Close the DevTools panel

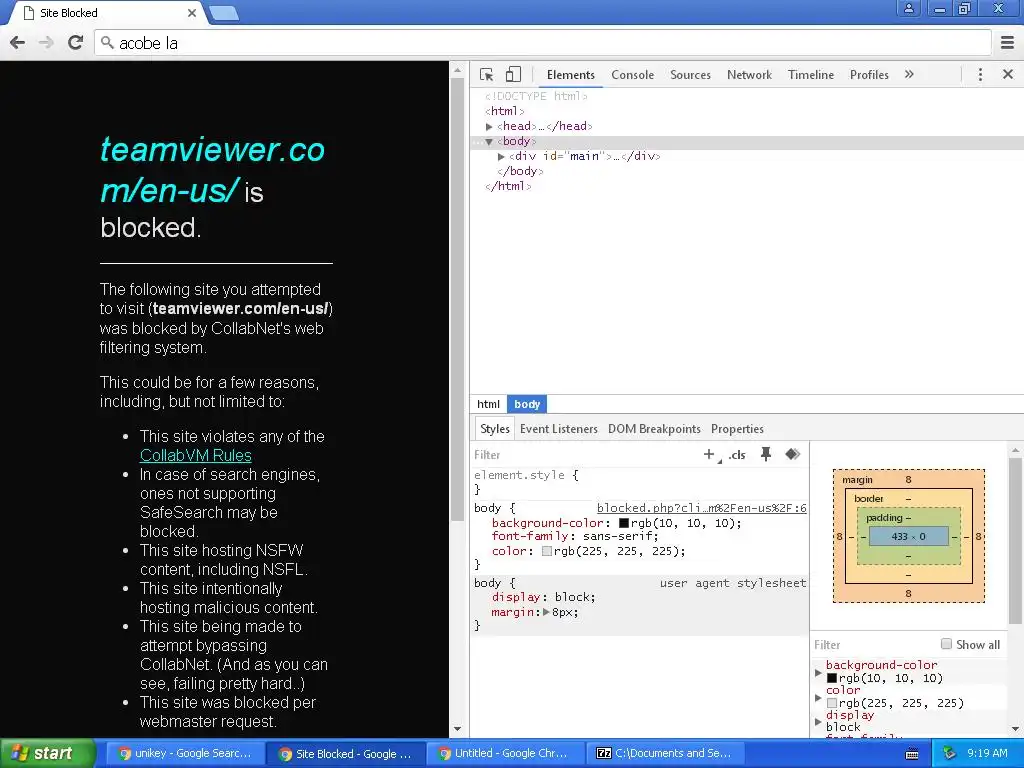click(1008, 74)
